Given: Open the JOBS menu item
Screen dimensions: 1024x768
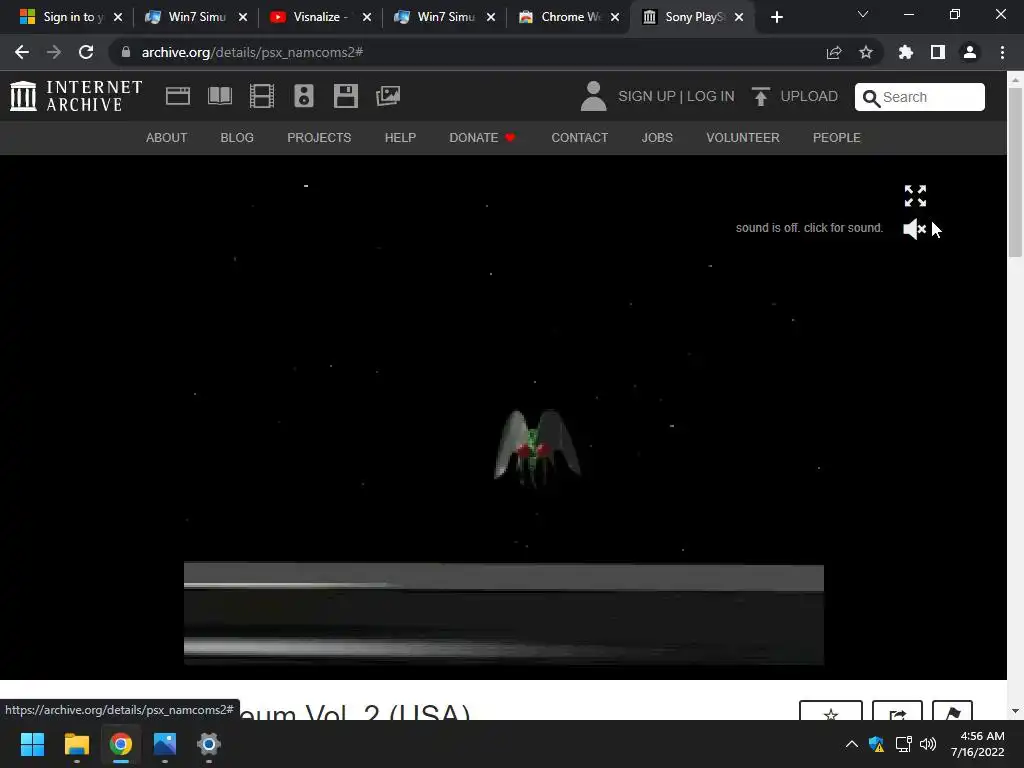Looking at the screenshot, I should point(657,138).
